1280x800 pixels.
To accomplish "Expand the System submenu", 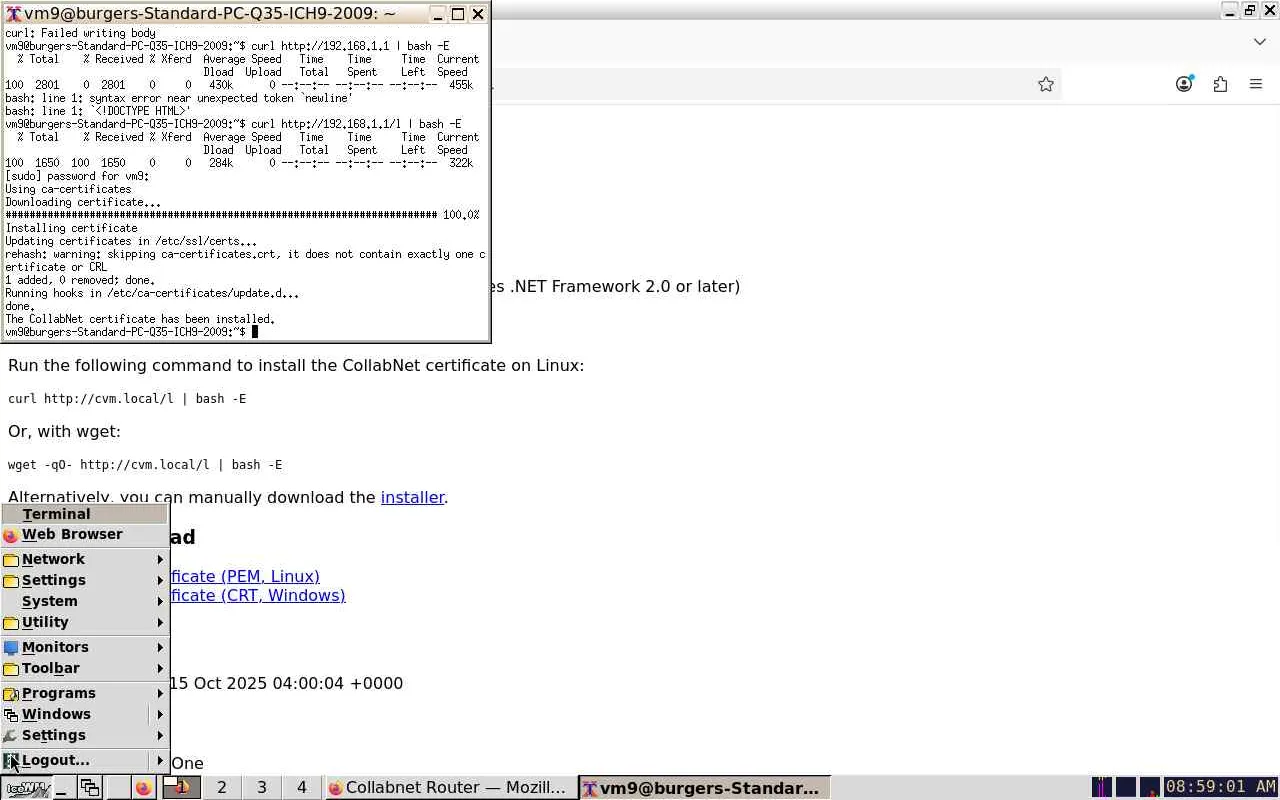I will (85, 601).
